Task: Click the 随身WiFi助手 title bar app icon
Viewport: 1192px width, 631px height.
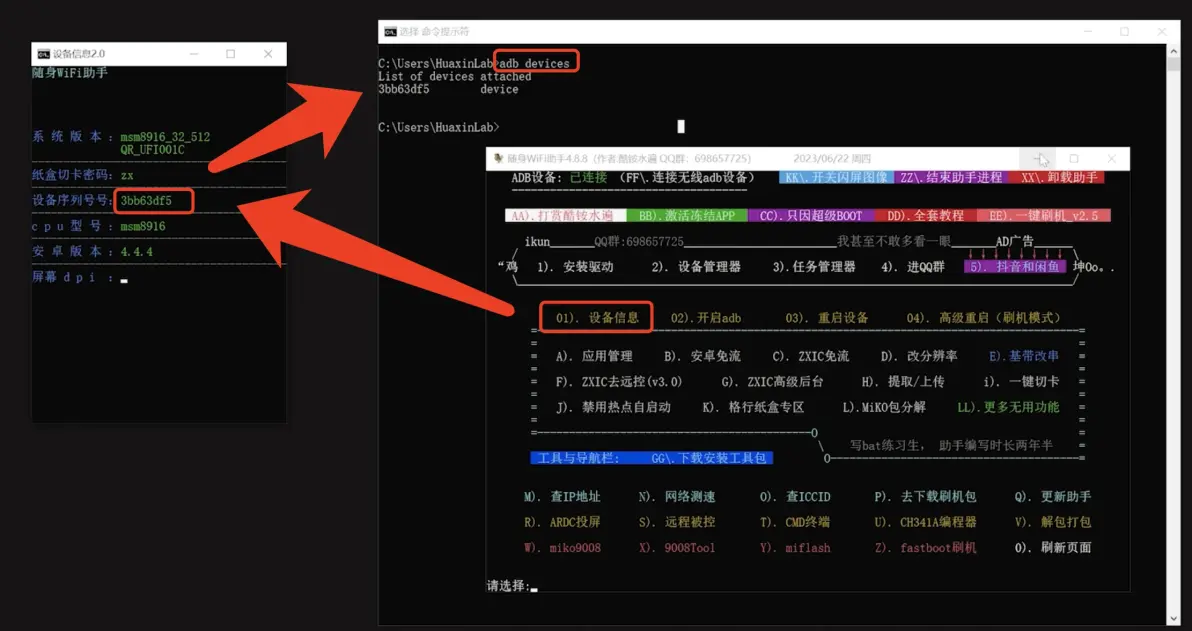Action: tap(497, 159)
